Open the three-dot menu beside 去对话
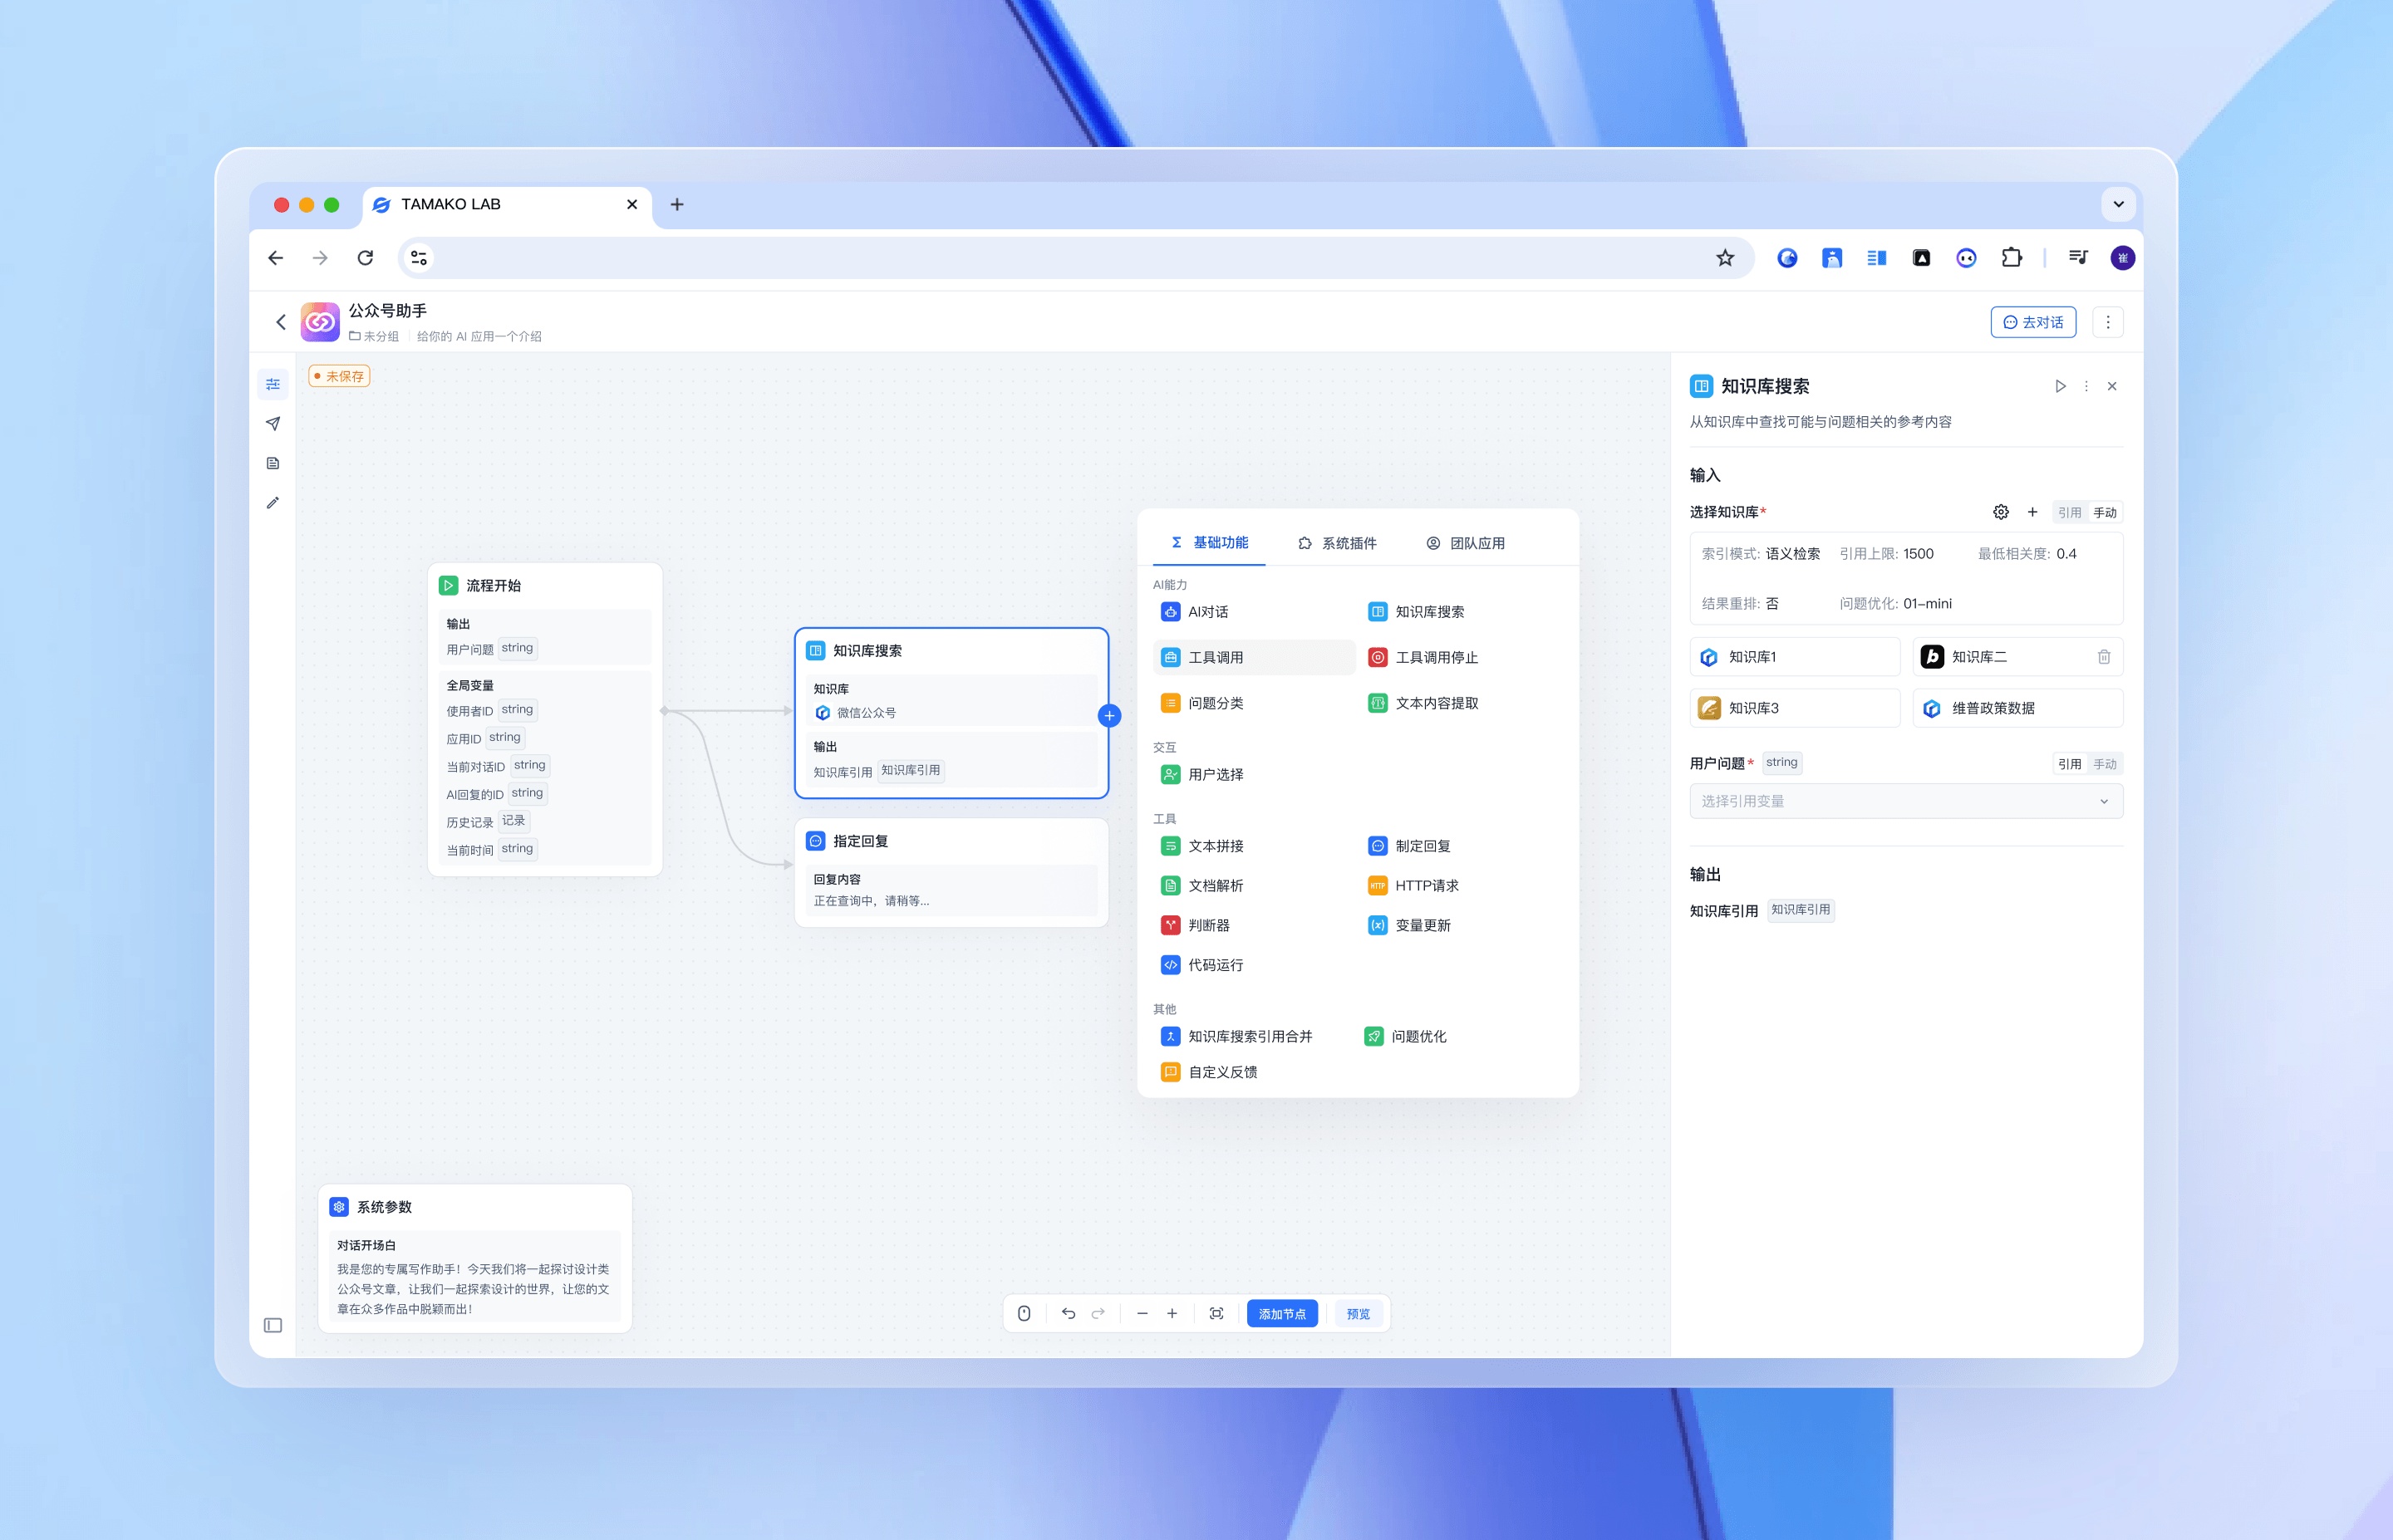 coord(2107,322)
